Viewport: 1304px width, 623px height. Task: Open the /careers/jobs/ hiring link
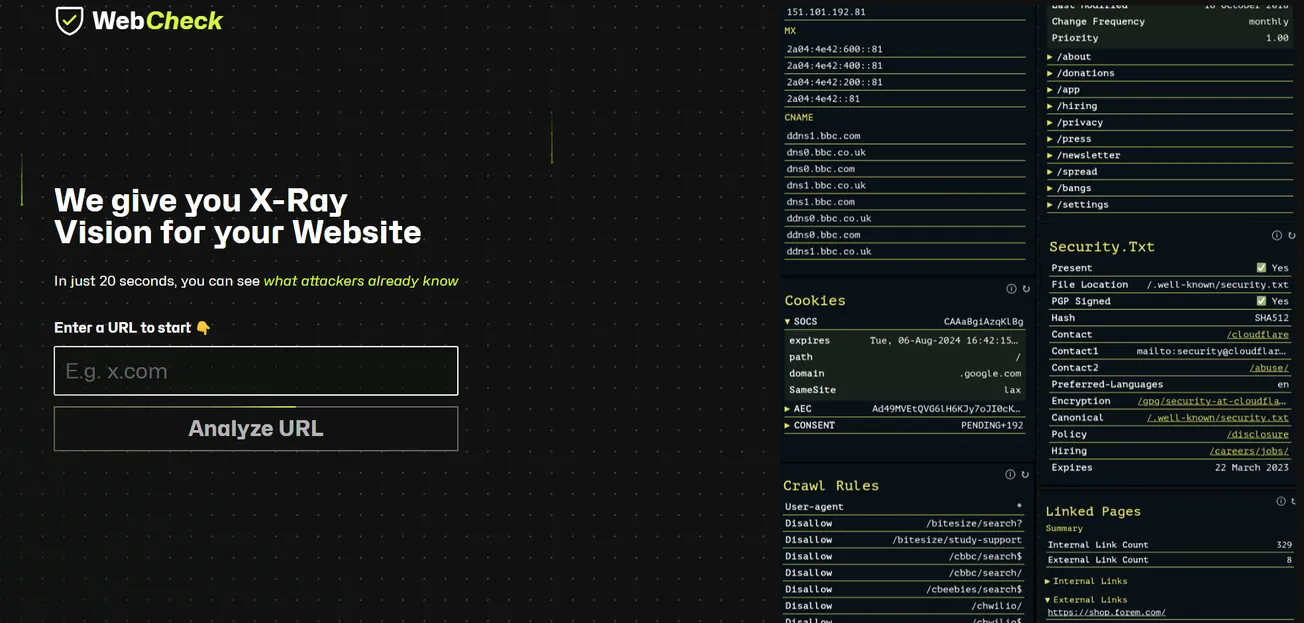(x=1249, y=451)
